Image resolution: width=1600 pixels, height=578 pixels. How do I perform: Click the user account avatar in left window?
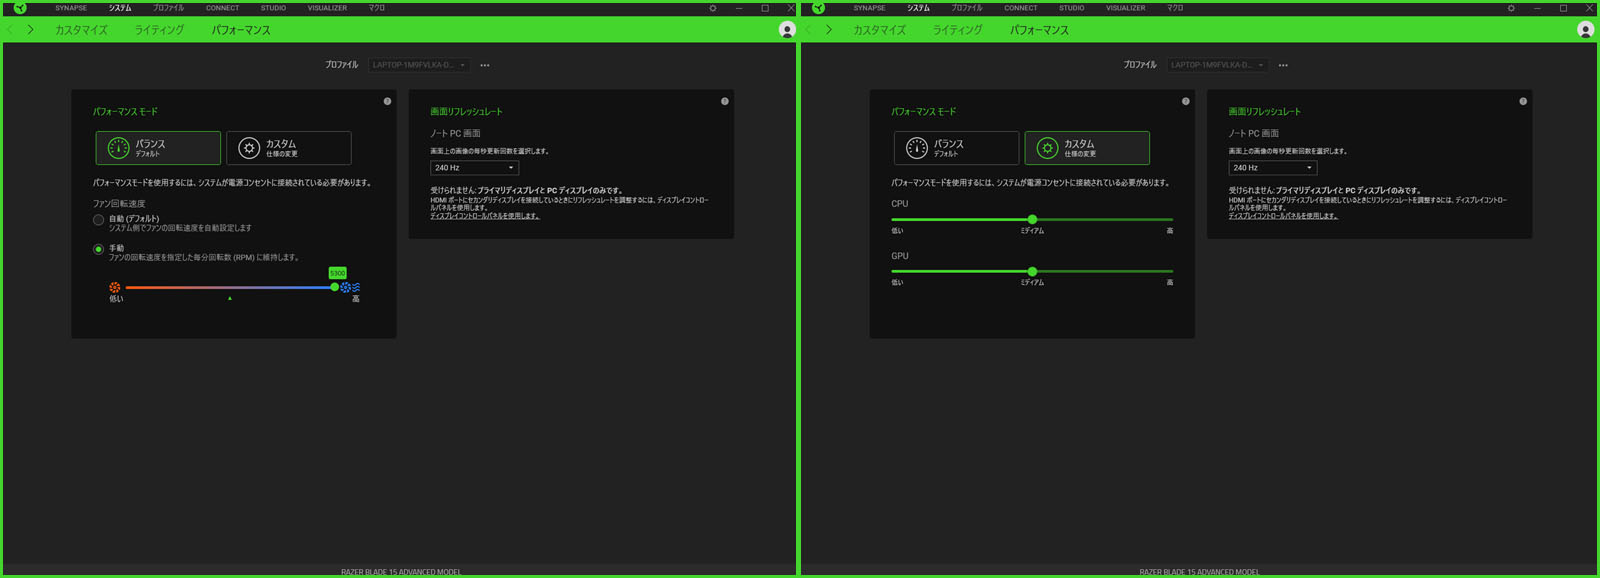point(787,30)
